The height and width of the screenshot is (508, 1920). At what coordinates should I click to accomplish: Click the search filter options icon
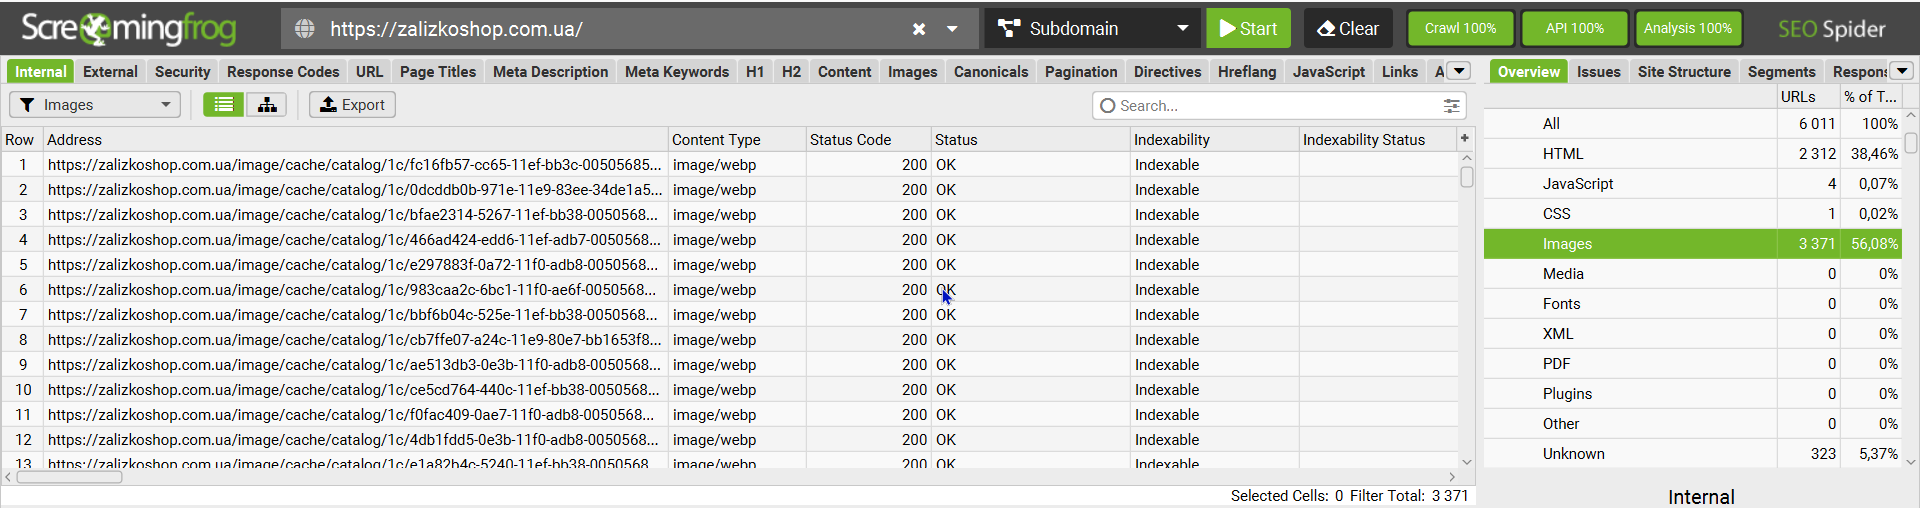1451,105
